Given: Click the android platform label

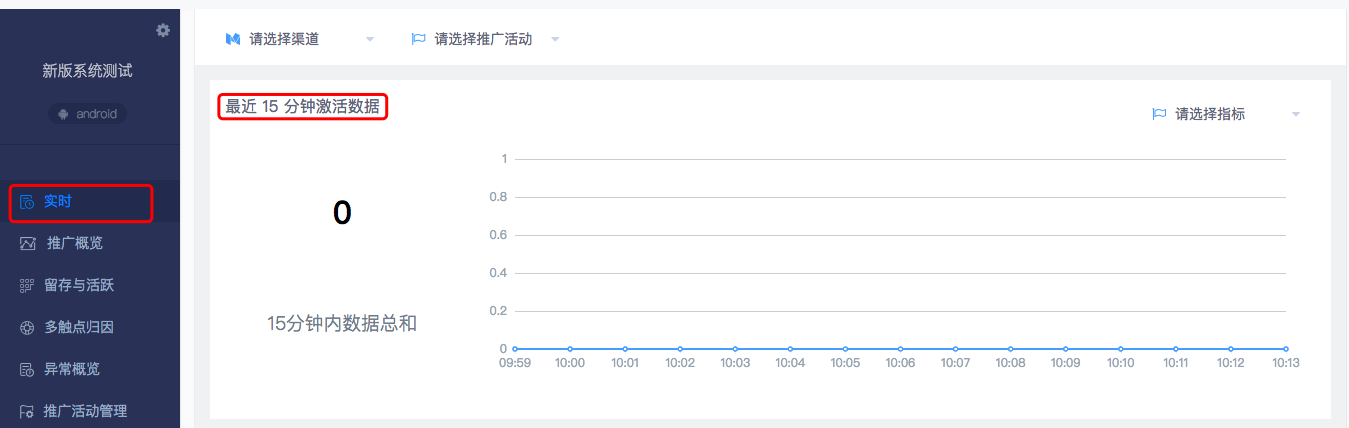Looking at the screenshot, I should tap(96, 114).
